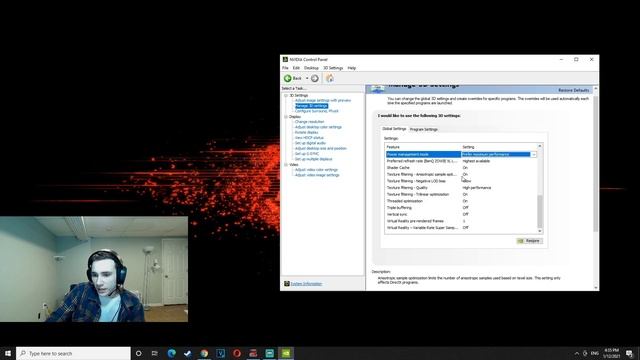Open the notification center icon
The width and height of the screenshot is (640, 360).
pyautogui.click(x=630, y=353)
